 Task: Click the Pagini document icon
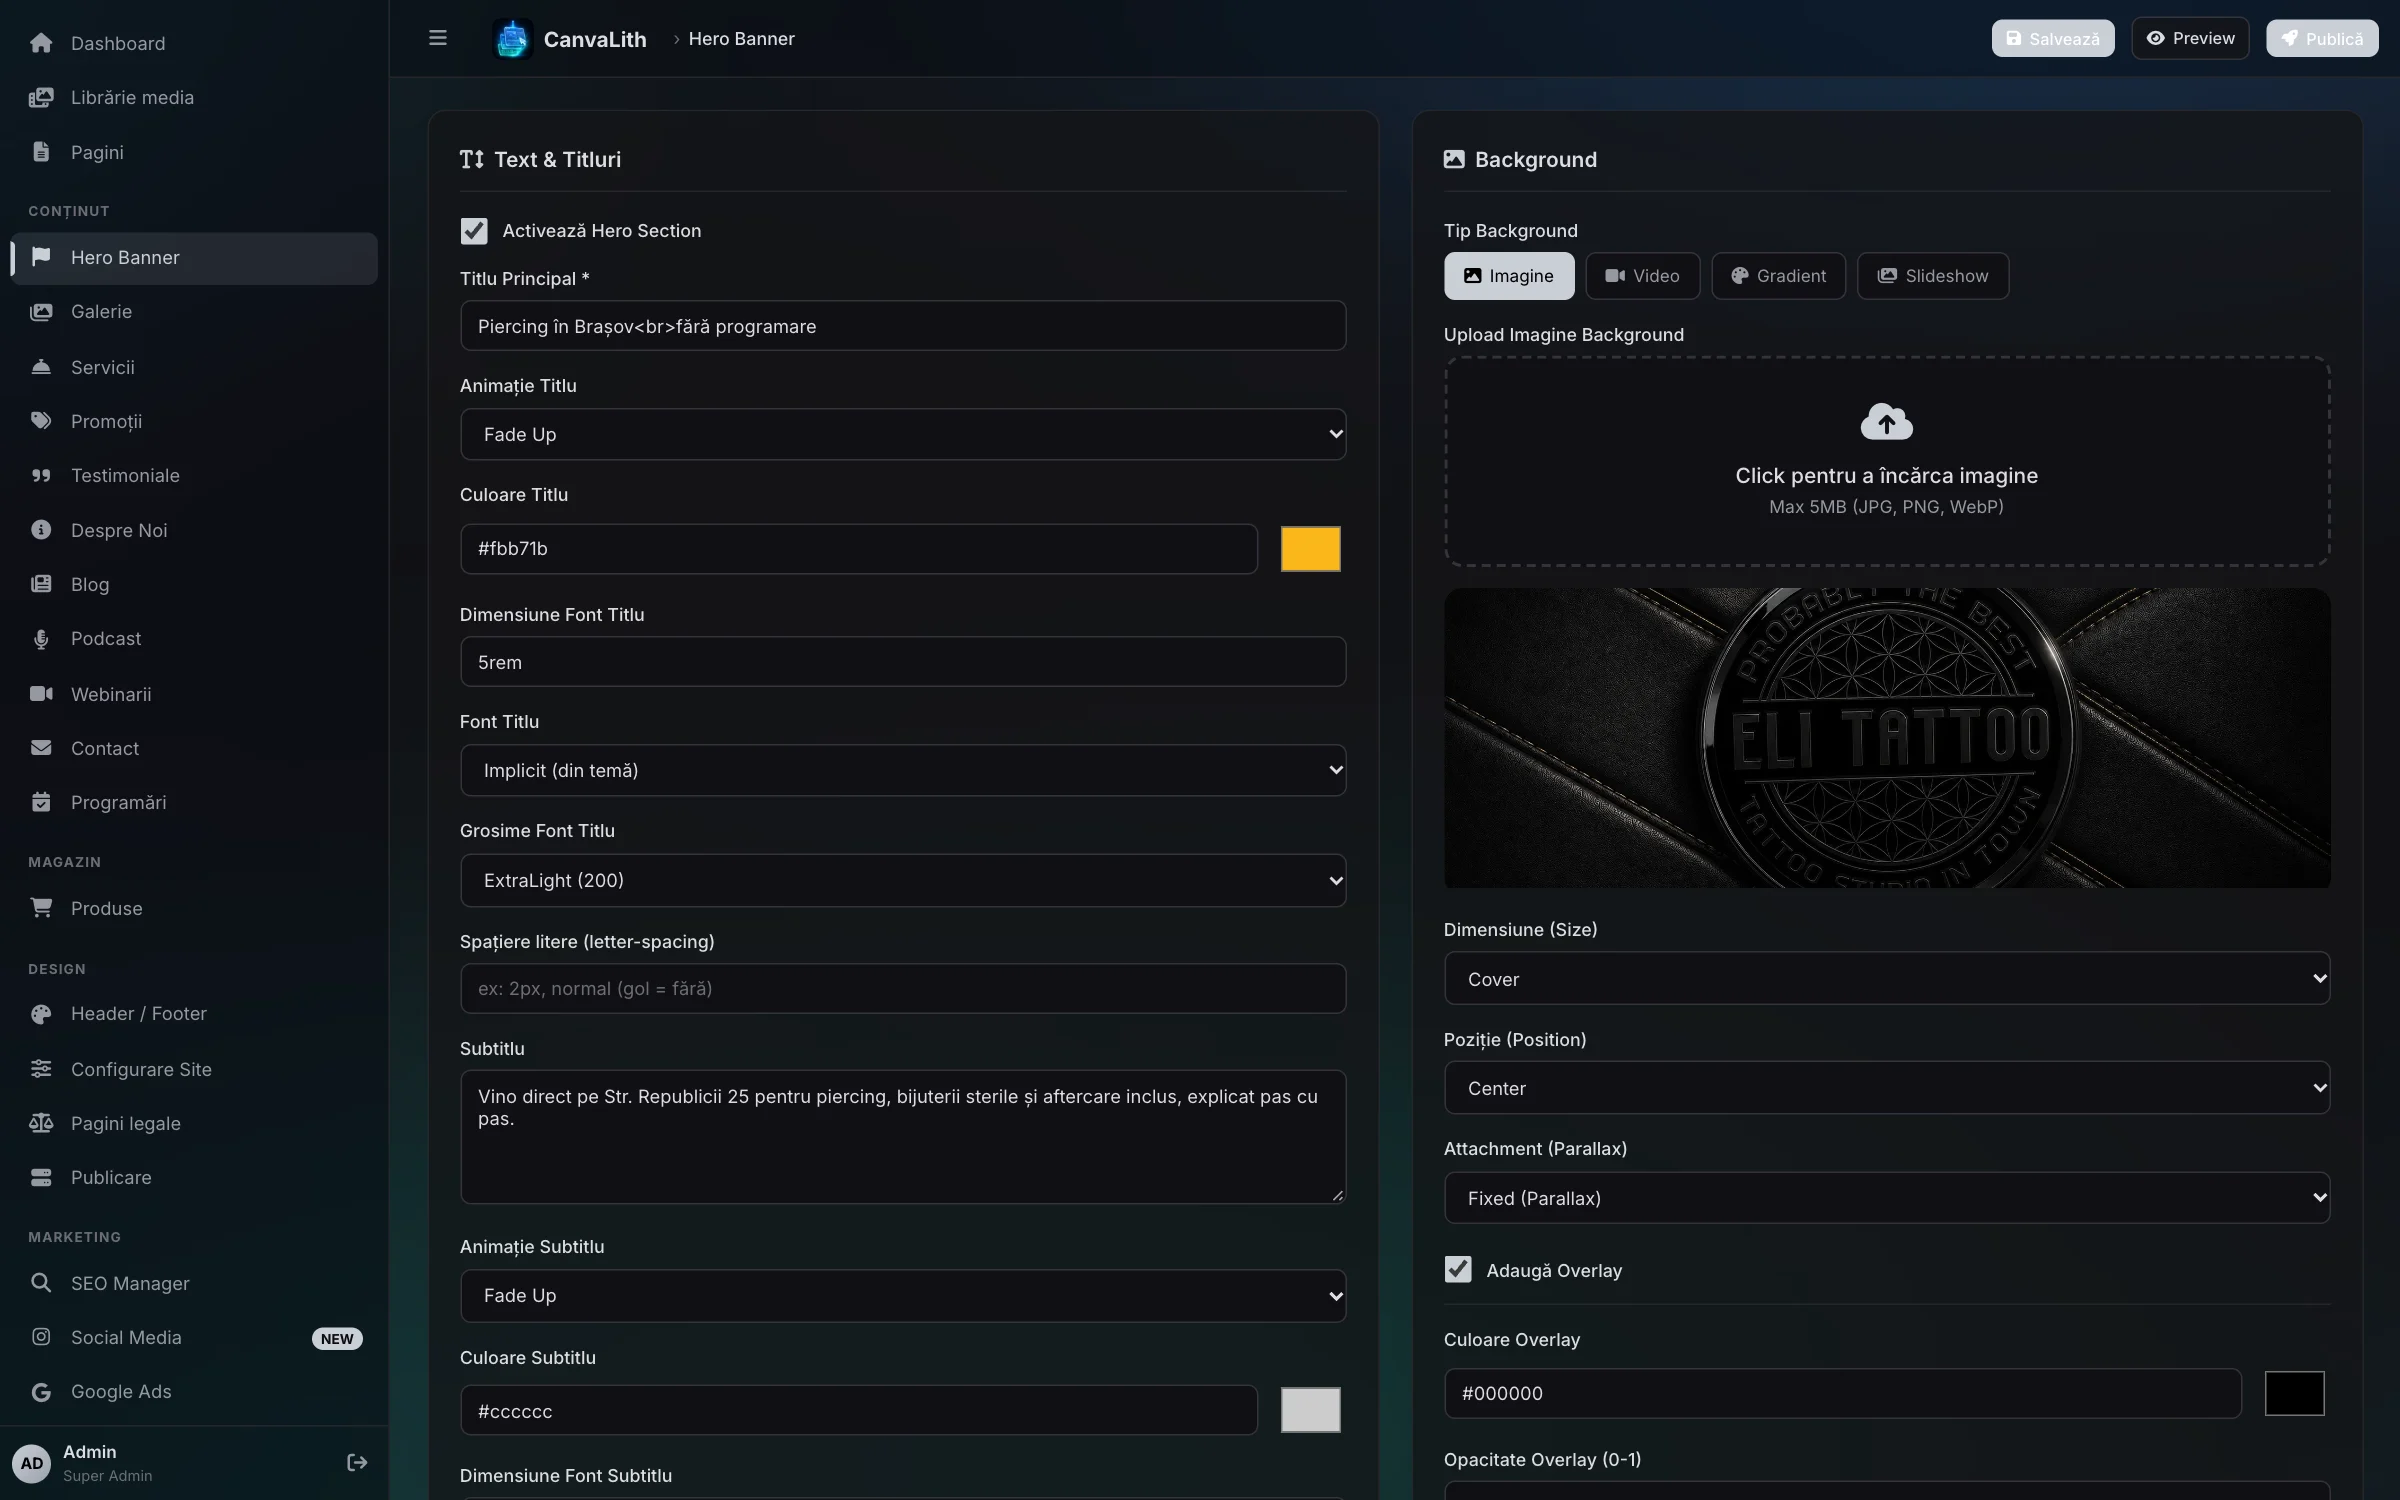click(41, 152)
